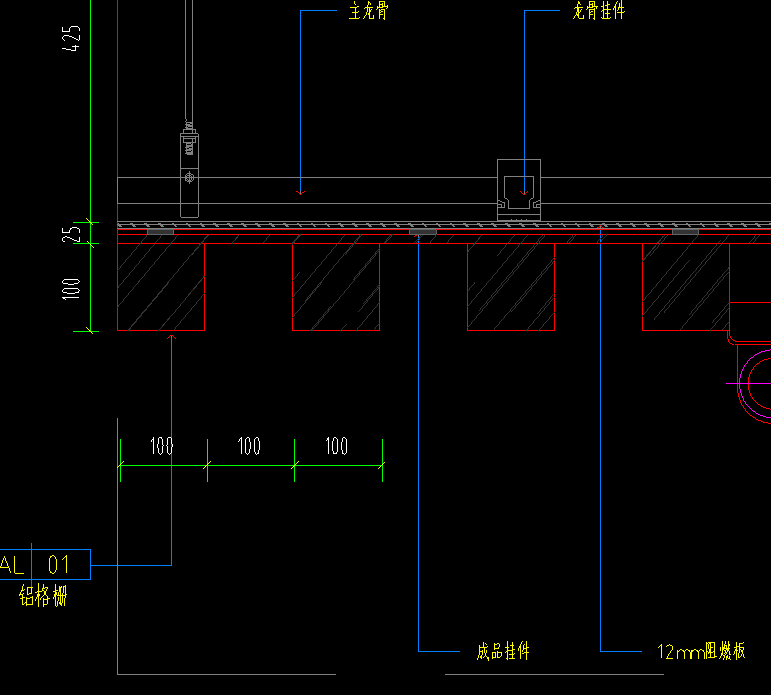
Task: Click the 01 cell of the material tag
Action: click(x=60, y=565)
